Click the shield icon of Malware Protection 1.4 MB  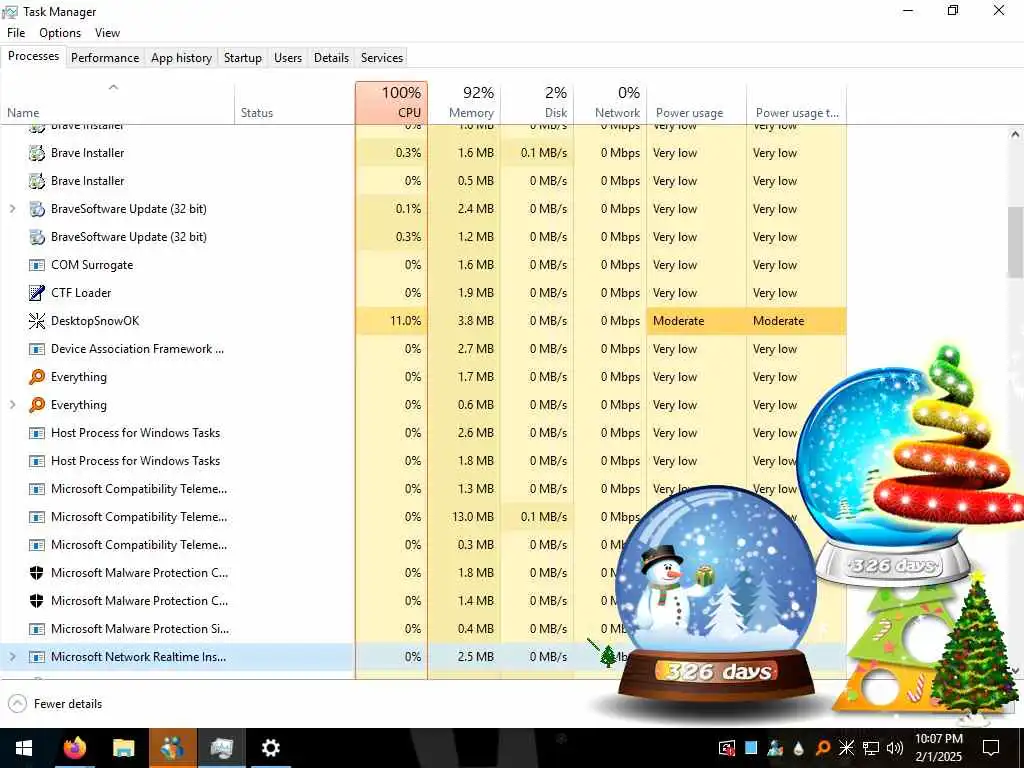[x=37, y=601]
